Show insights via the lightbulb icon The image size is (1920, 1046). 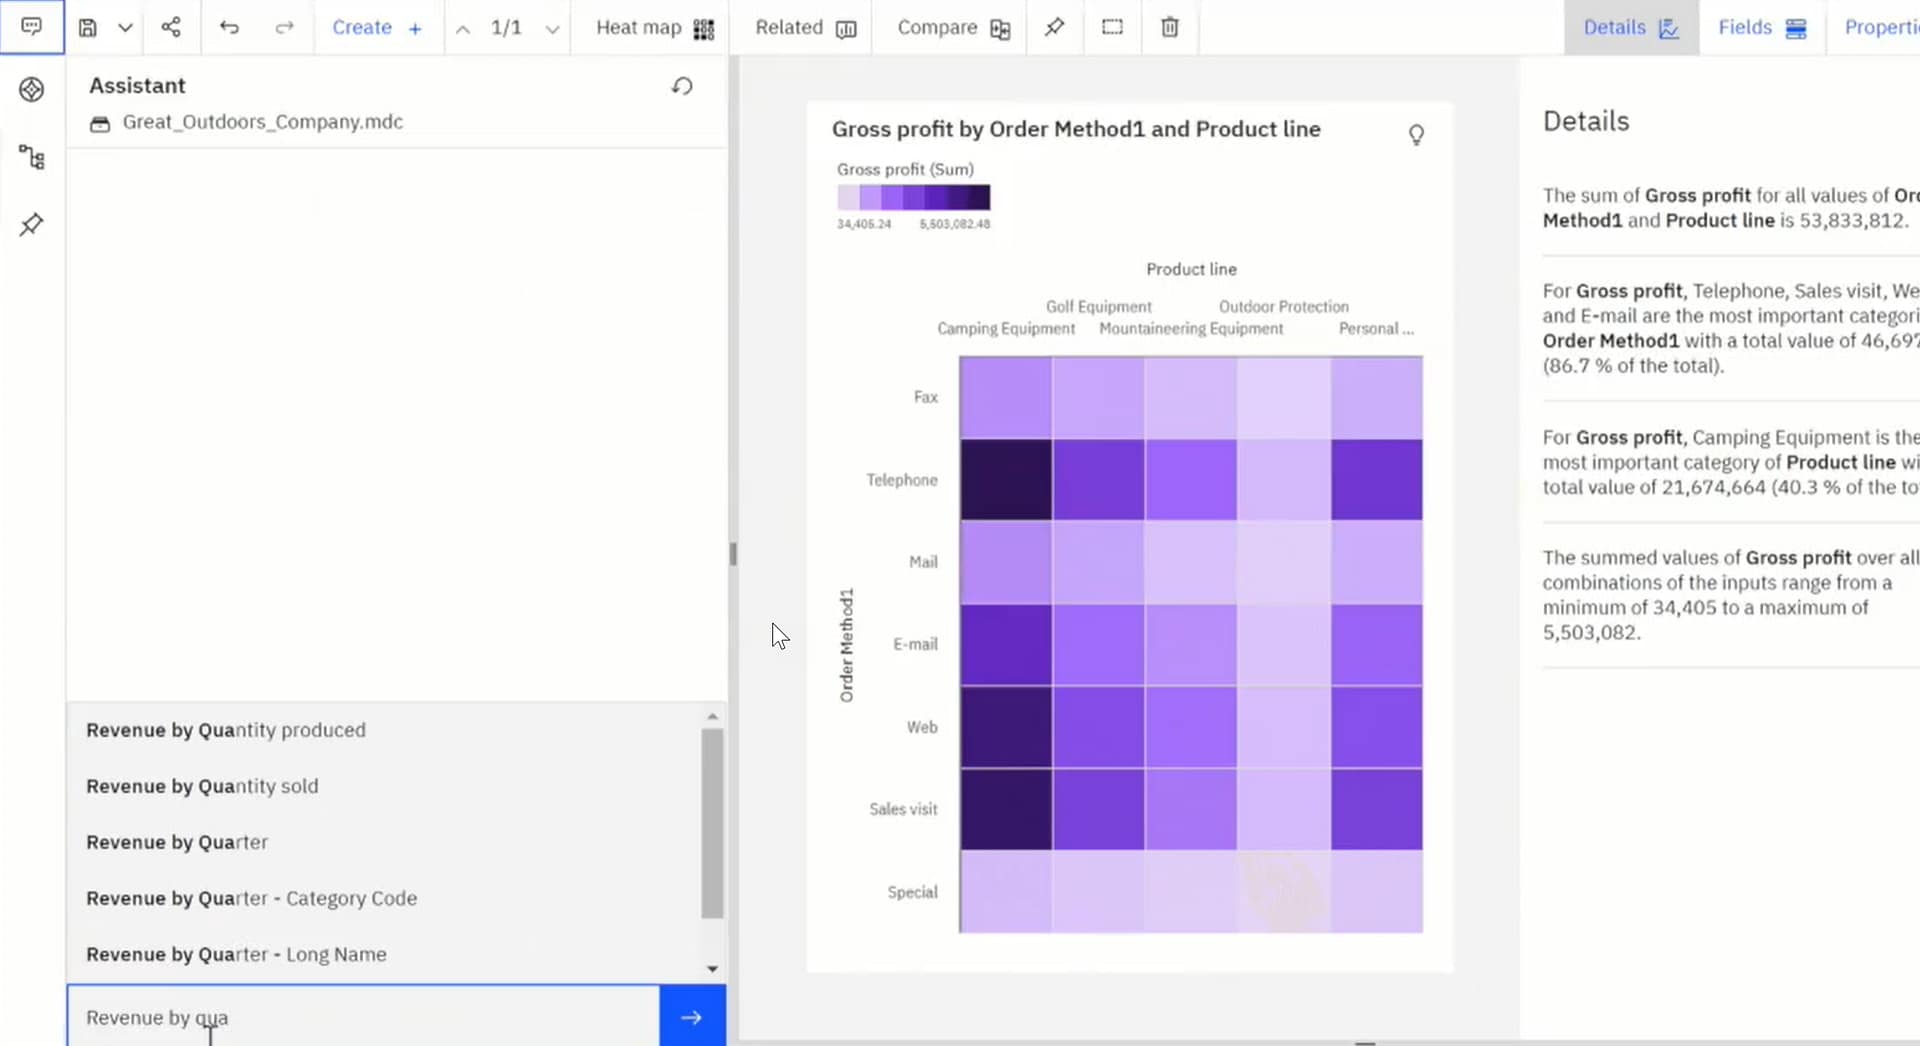[1416, 134]
